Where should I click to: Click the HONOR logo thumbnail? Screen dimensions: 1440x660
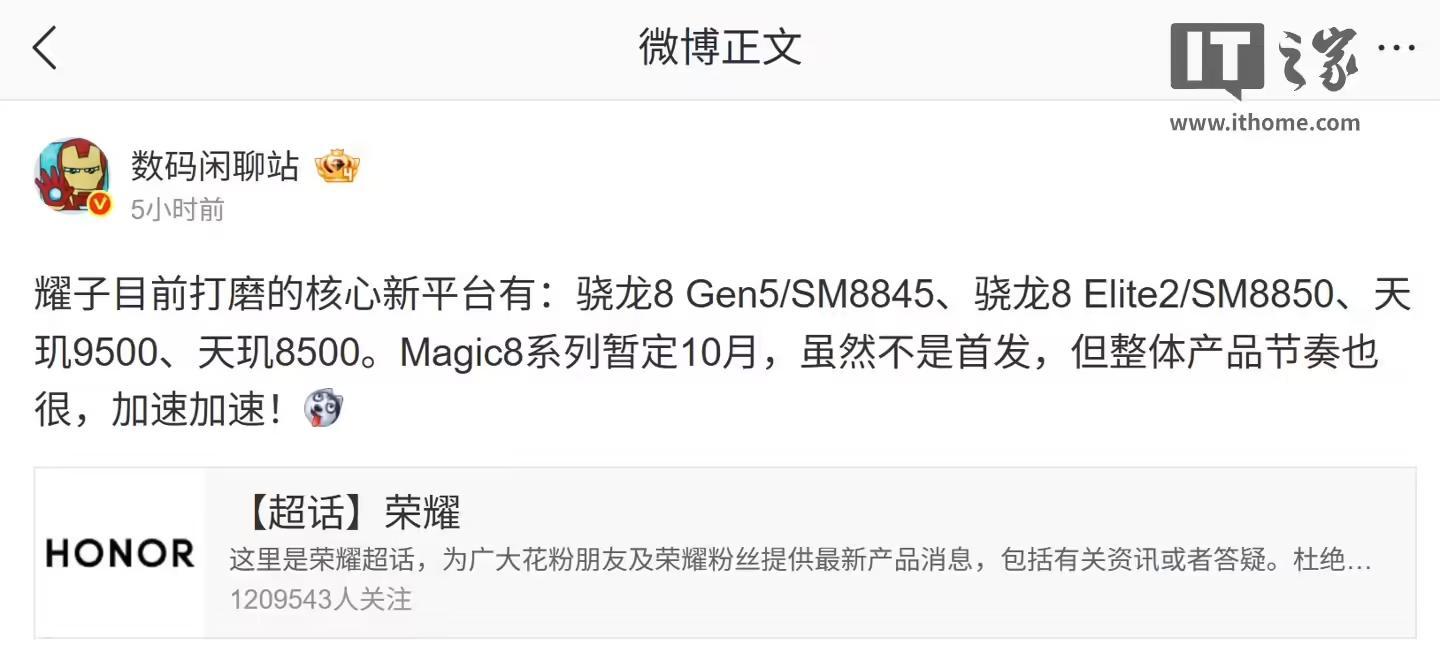tap(120, 553)
